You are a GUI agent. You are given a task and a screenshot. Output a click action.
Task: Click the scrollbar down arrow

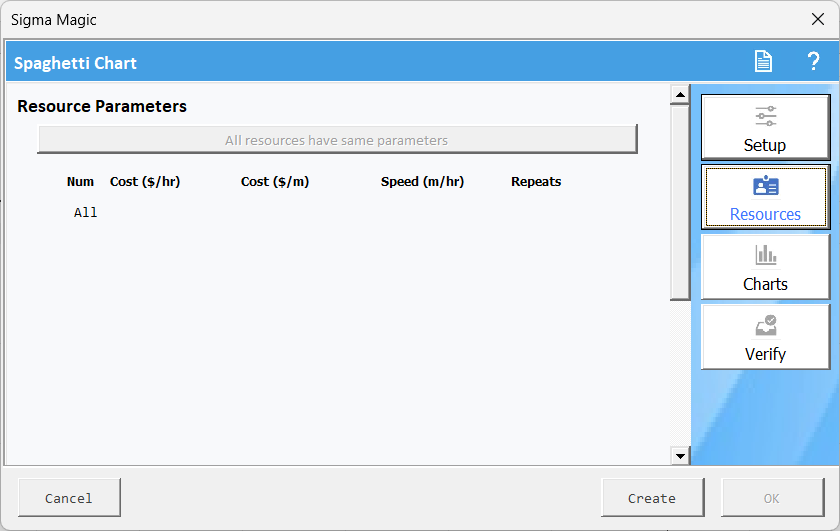680,455
